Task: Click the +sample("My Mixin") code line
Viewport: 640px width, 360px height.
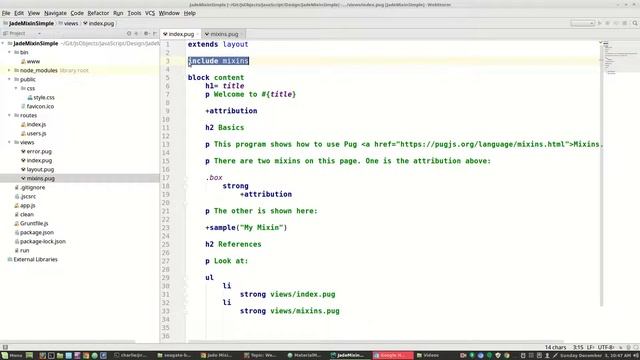Action: coord(246,227)
